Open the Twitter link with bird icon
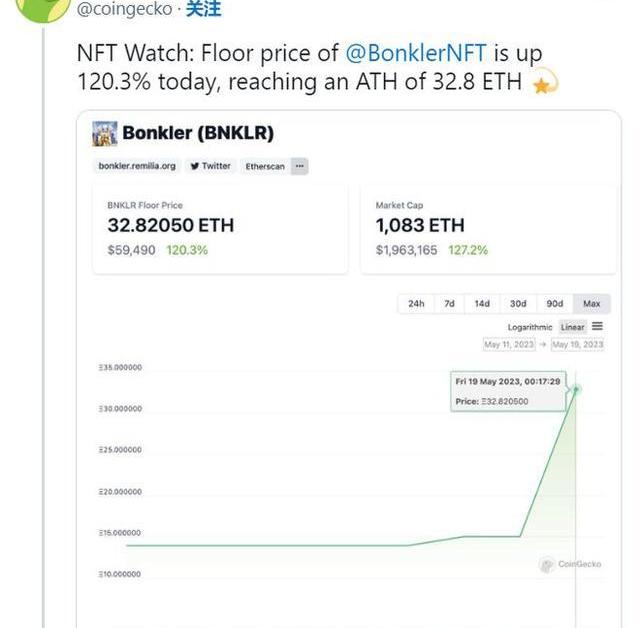This screenshot has height=628, width=640. pyautogui.click(x=210, y=166)
